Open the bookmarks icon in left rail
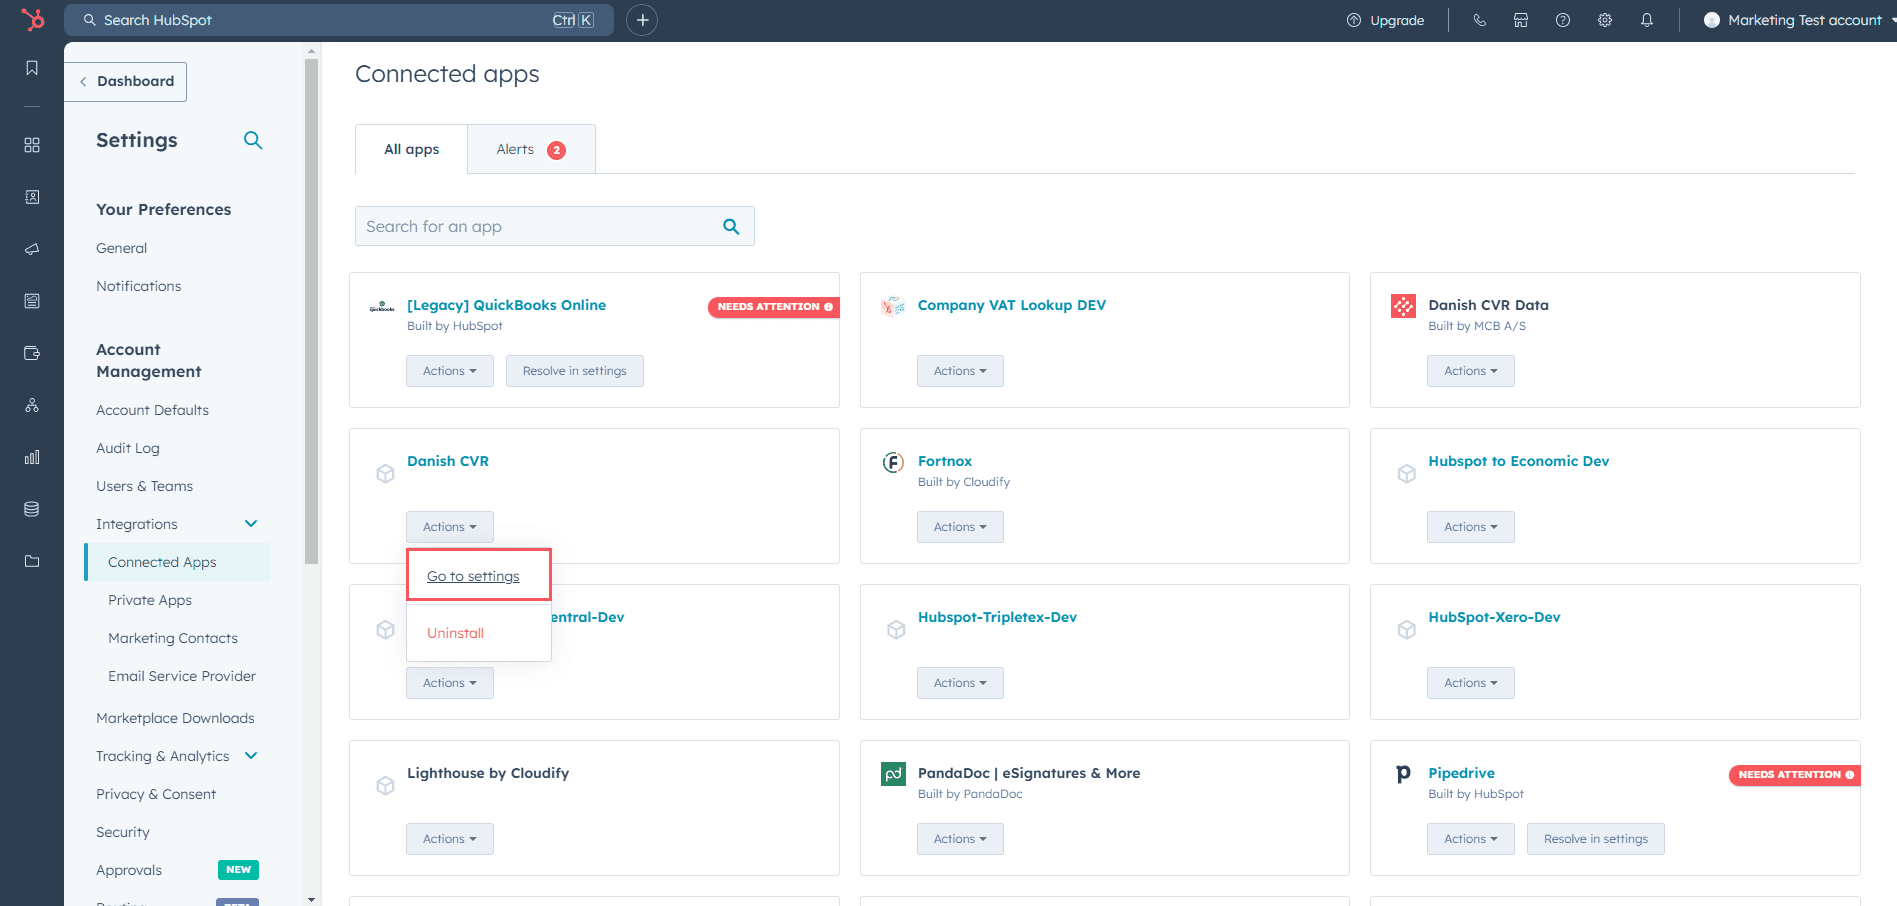The width and height of the screenshot is (1897, 906). (x=32, y=68)
